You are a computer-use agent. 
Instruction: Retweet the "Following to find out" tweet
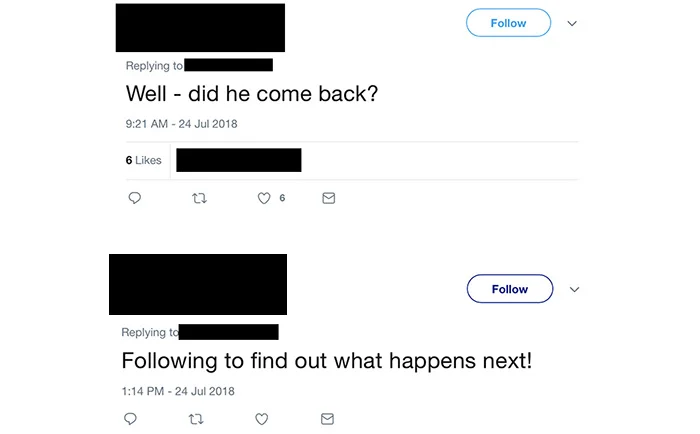click(x=196, y=419)
